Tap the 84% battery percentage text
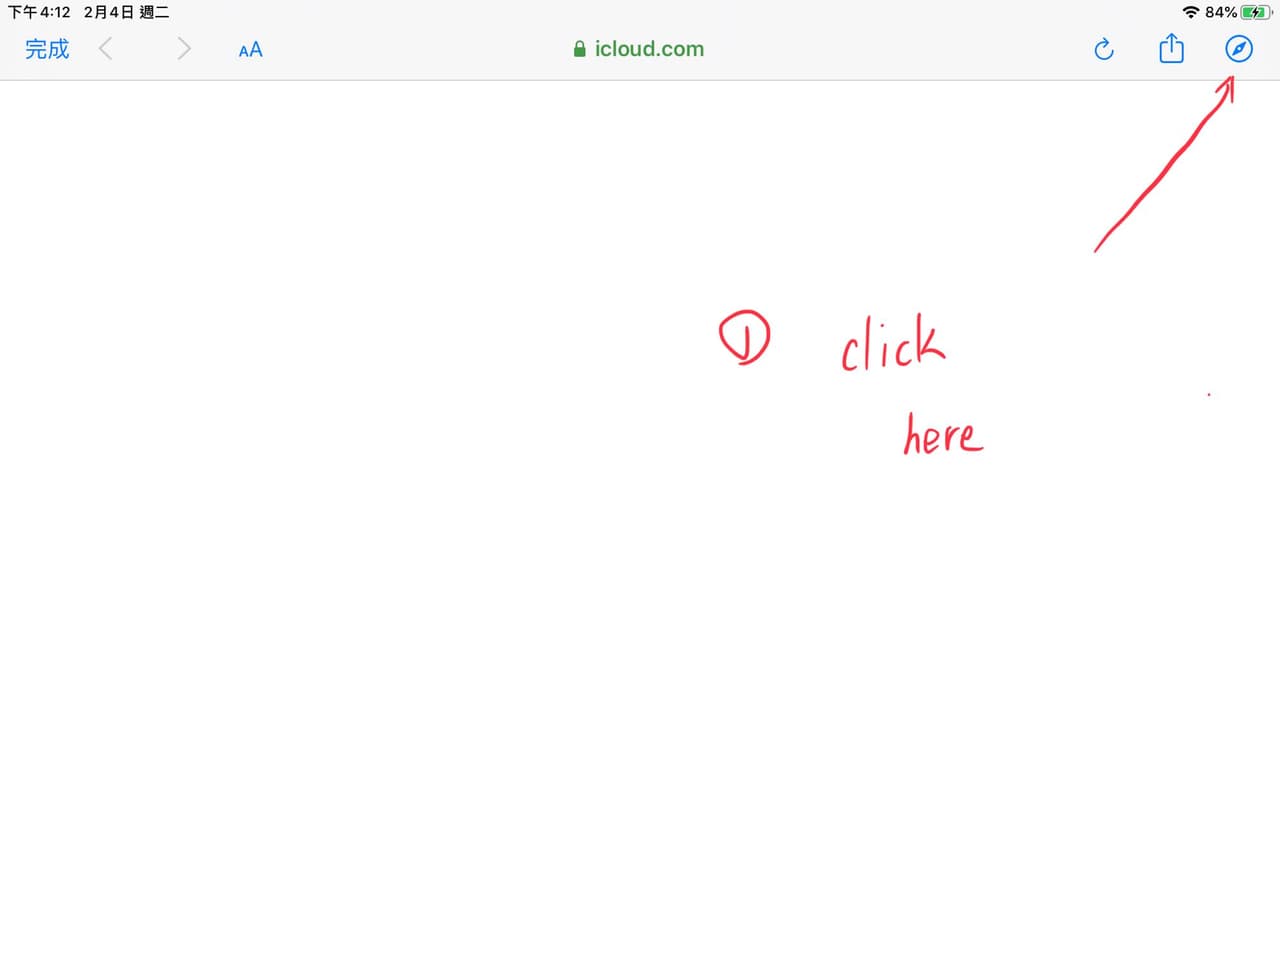The width and height of the screenshot is (1280, 960). 1221,12
